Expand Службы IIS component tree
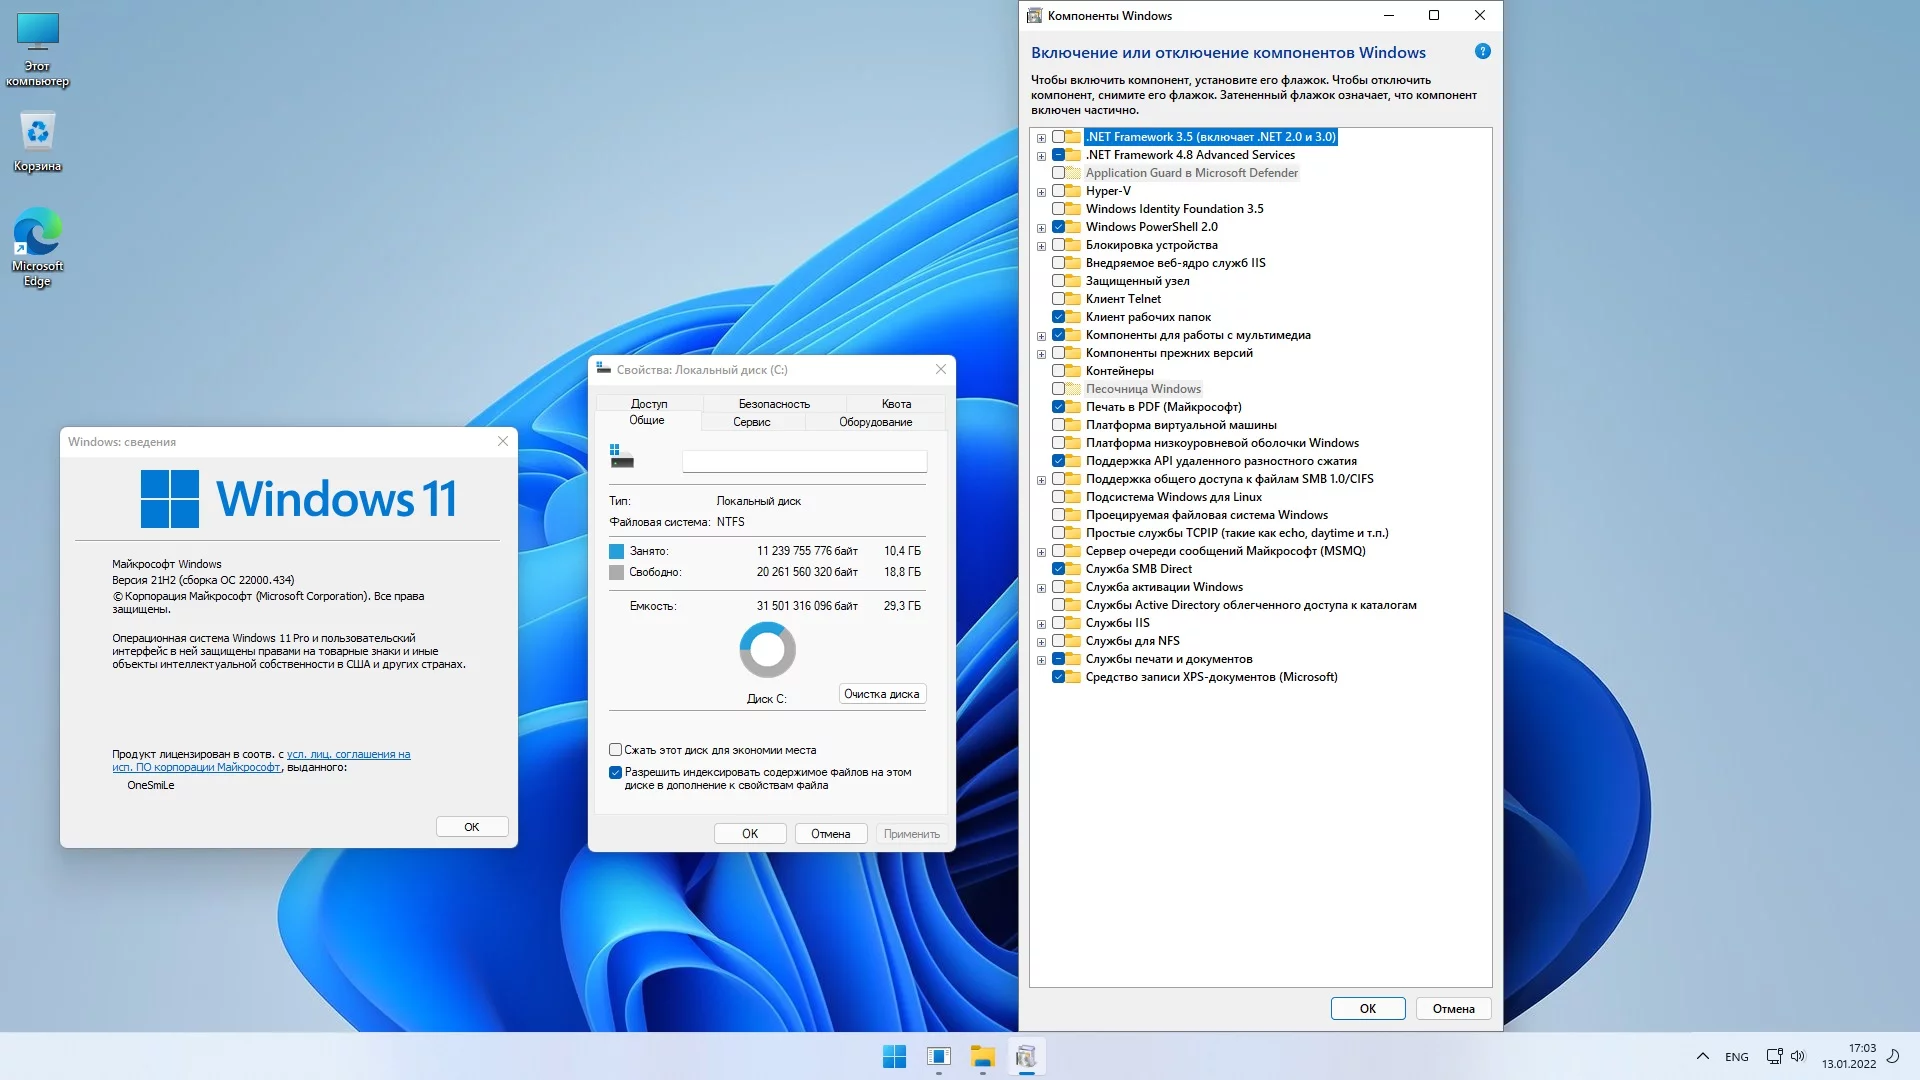The image size is (1920, 1080). click(x=1040, y=622)
